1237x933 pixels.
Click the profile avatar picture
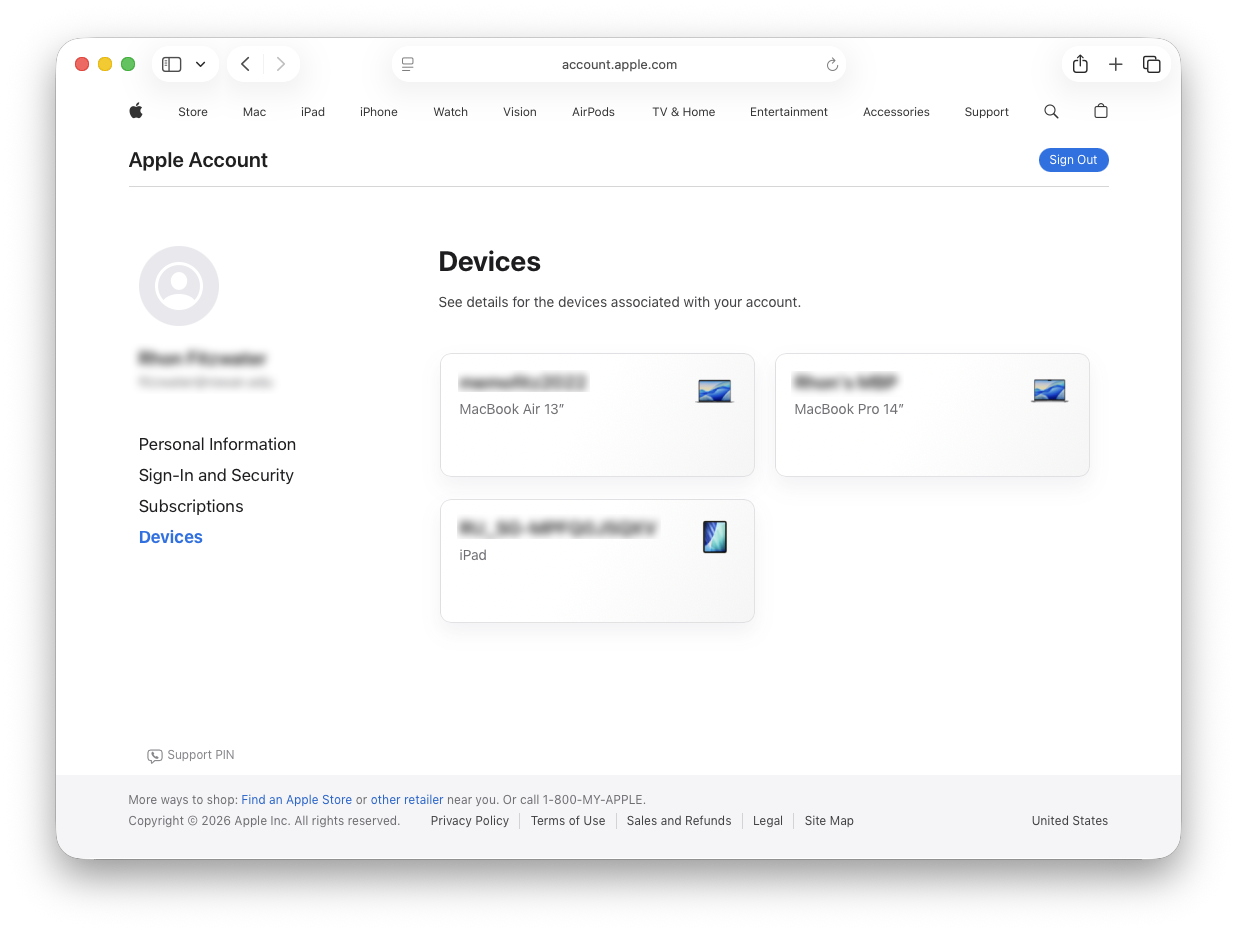tap(179, 286)
